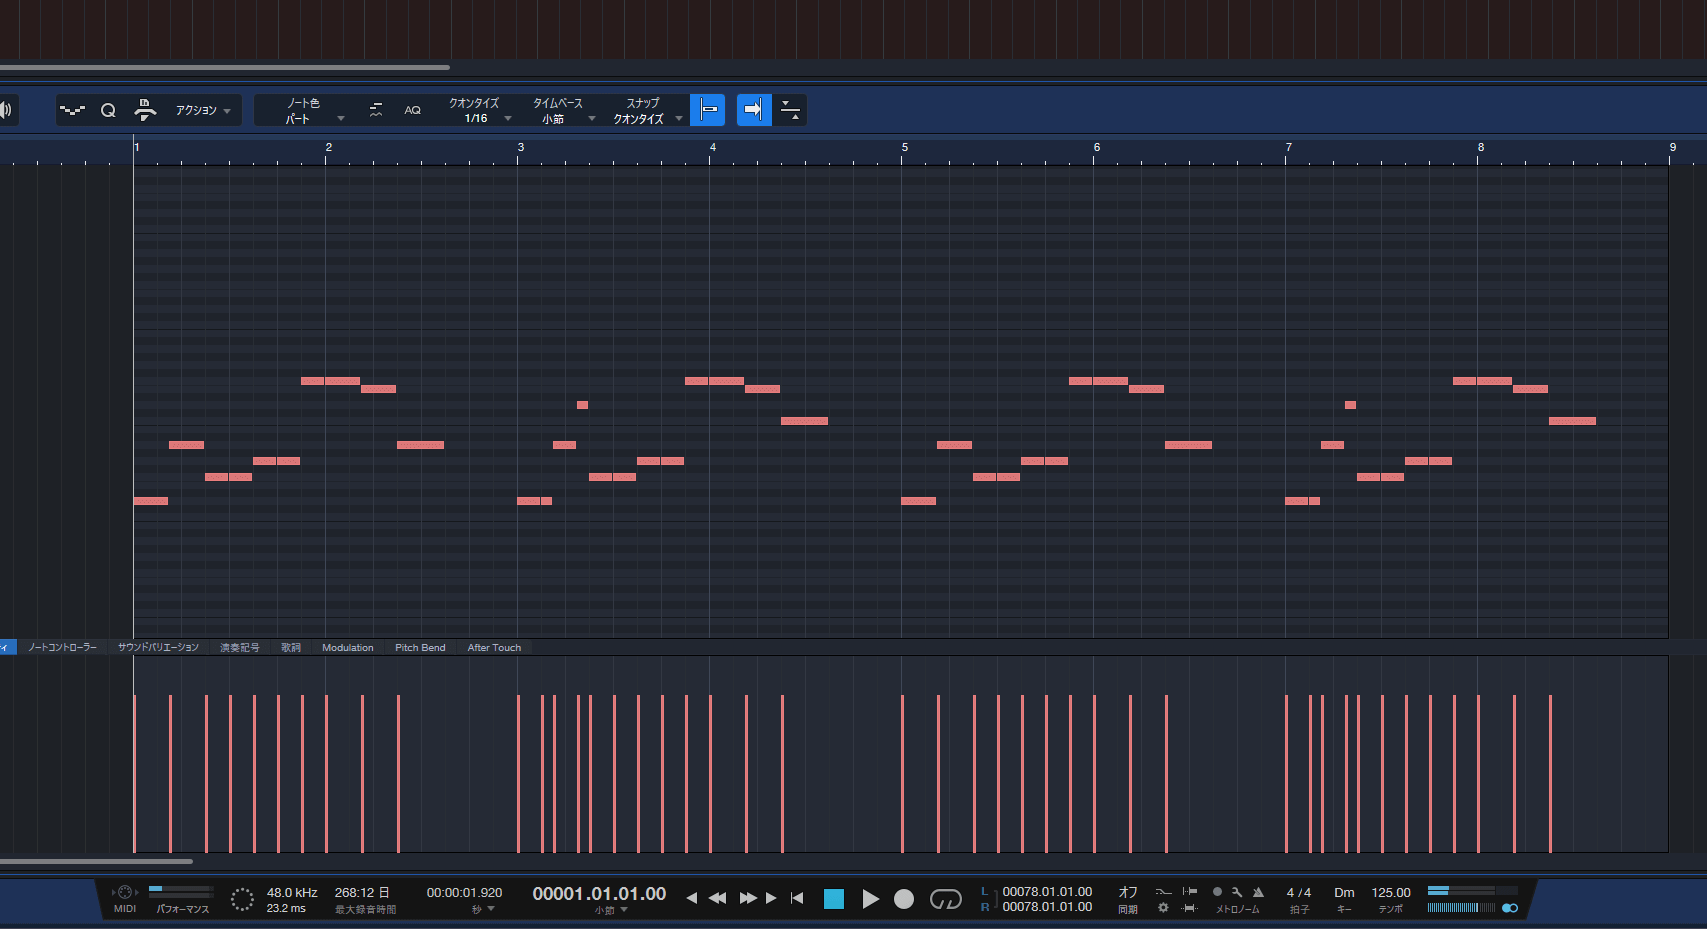Toggle metronome click in record dot

[x=1217, y=892]
